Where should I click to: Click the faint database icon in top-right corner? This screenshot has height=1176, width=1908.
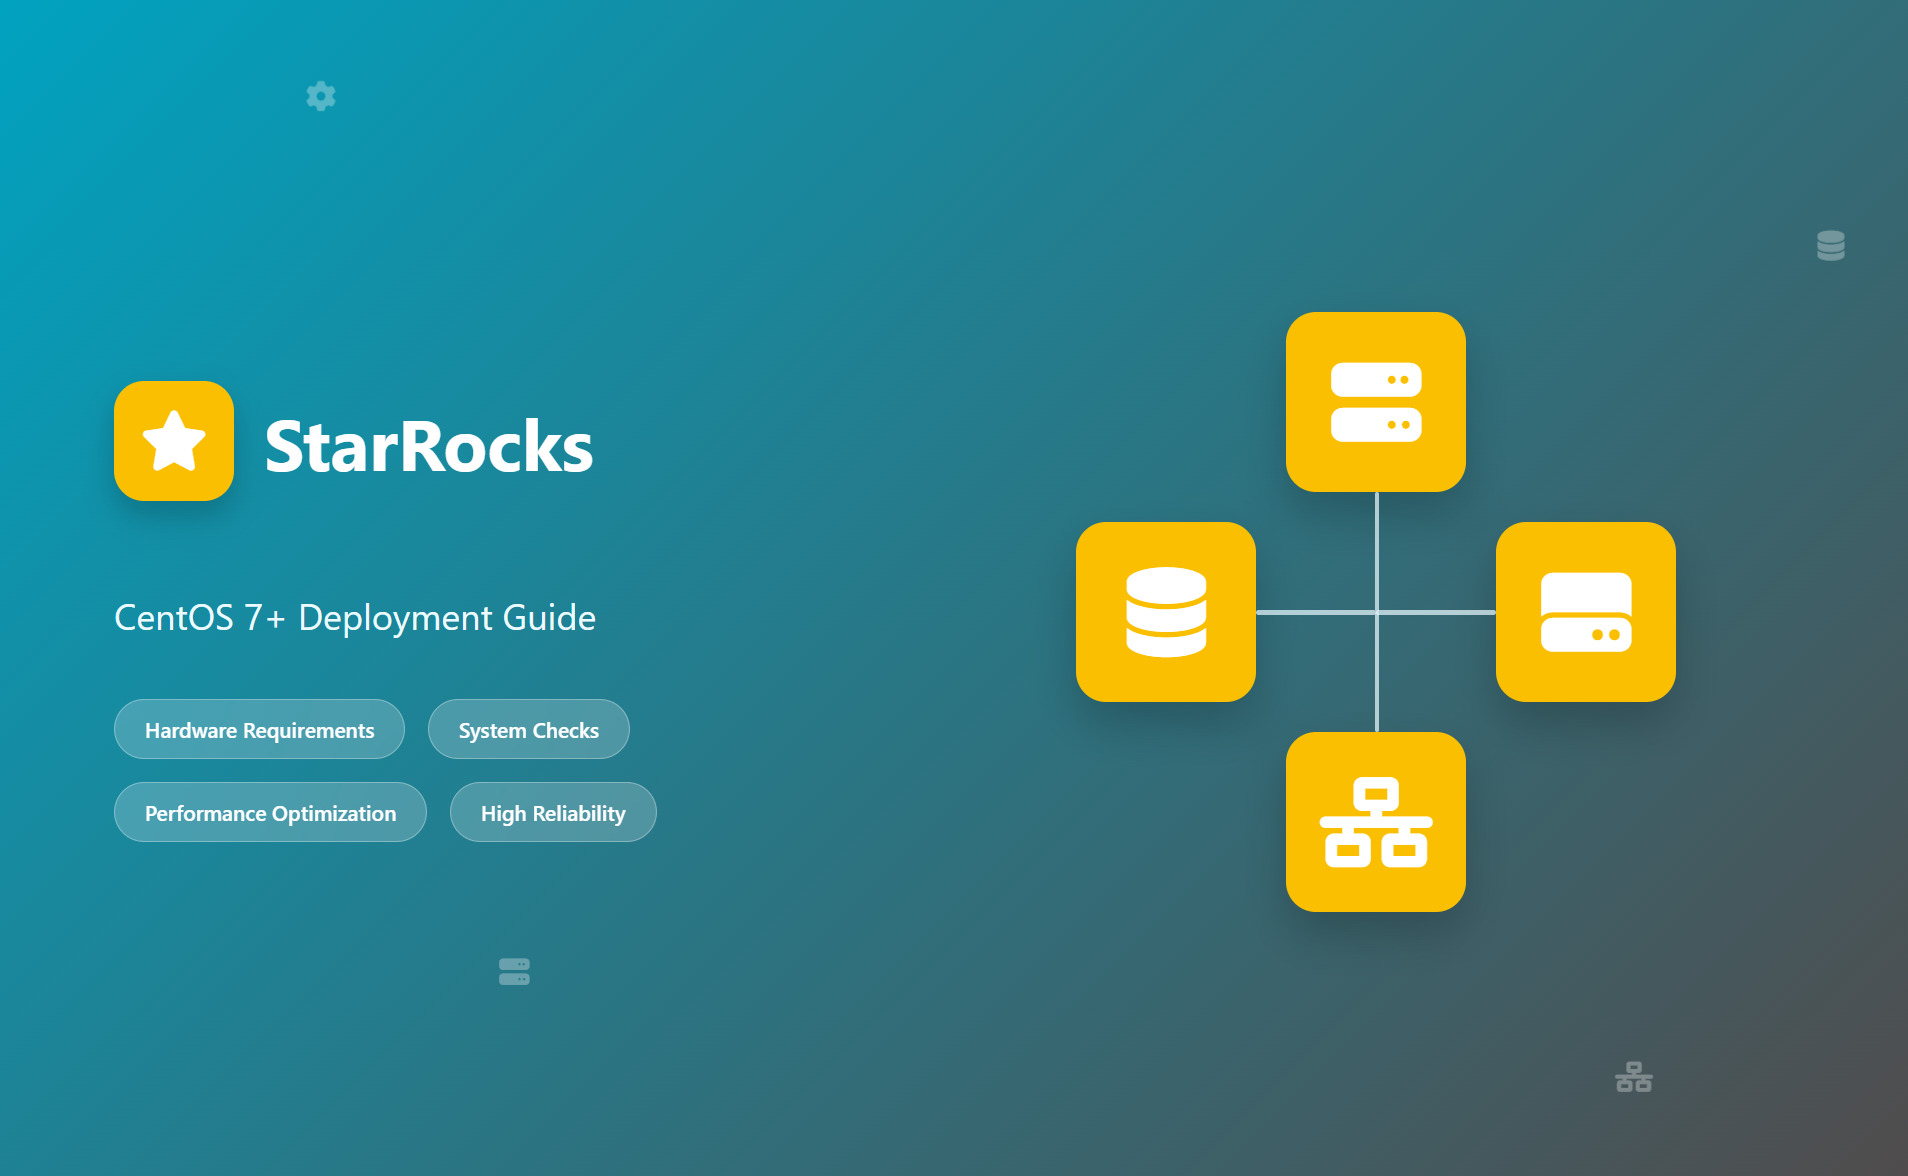coord(1831,245)
